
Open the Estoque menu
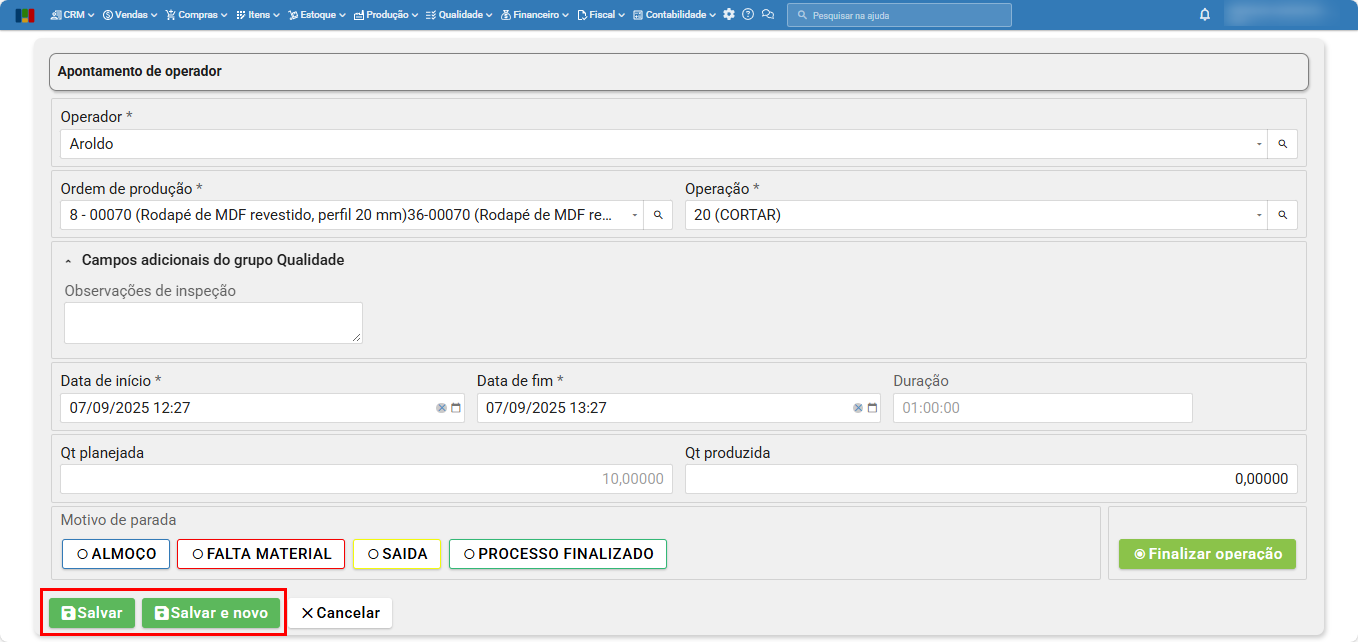point(317,15)
